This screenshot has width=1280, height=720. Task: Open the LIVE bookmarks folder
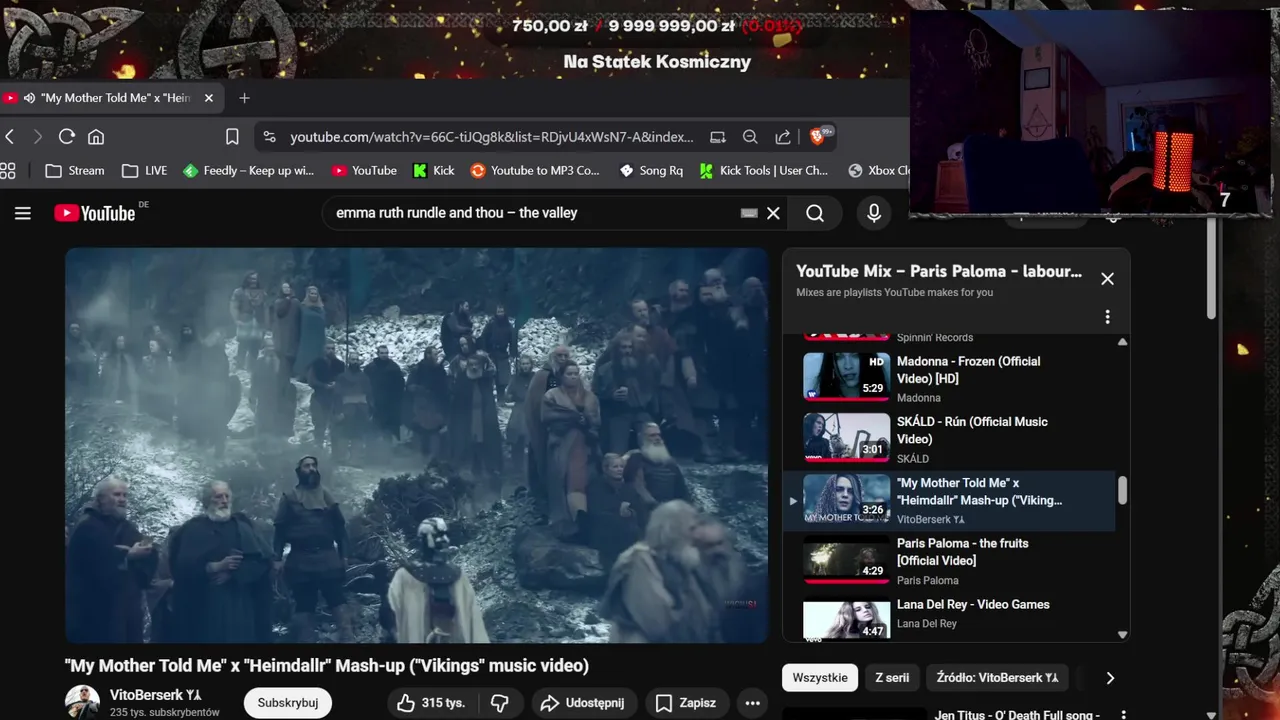pos(145,171)
